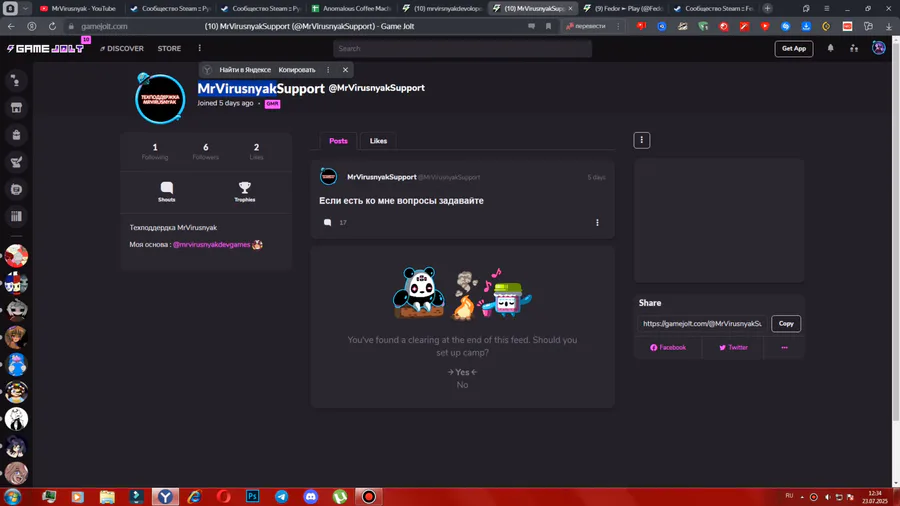Open Discord from the taskbar
The image size is (900, 506).
311,497
